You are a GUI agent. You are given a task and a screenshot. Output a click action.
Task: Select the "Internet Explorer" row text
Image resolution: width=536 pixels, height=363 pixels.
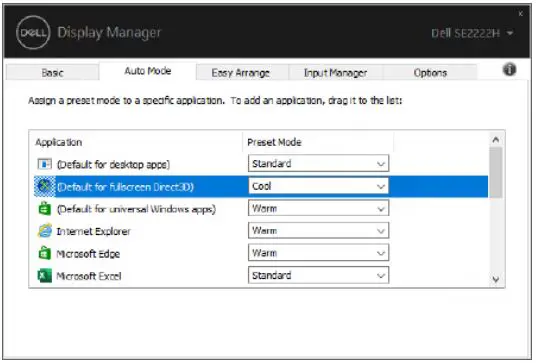pos(93,231)
